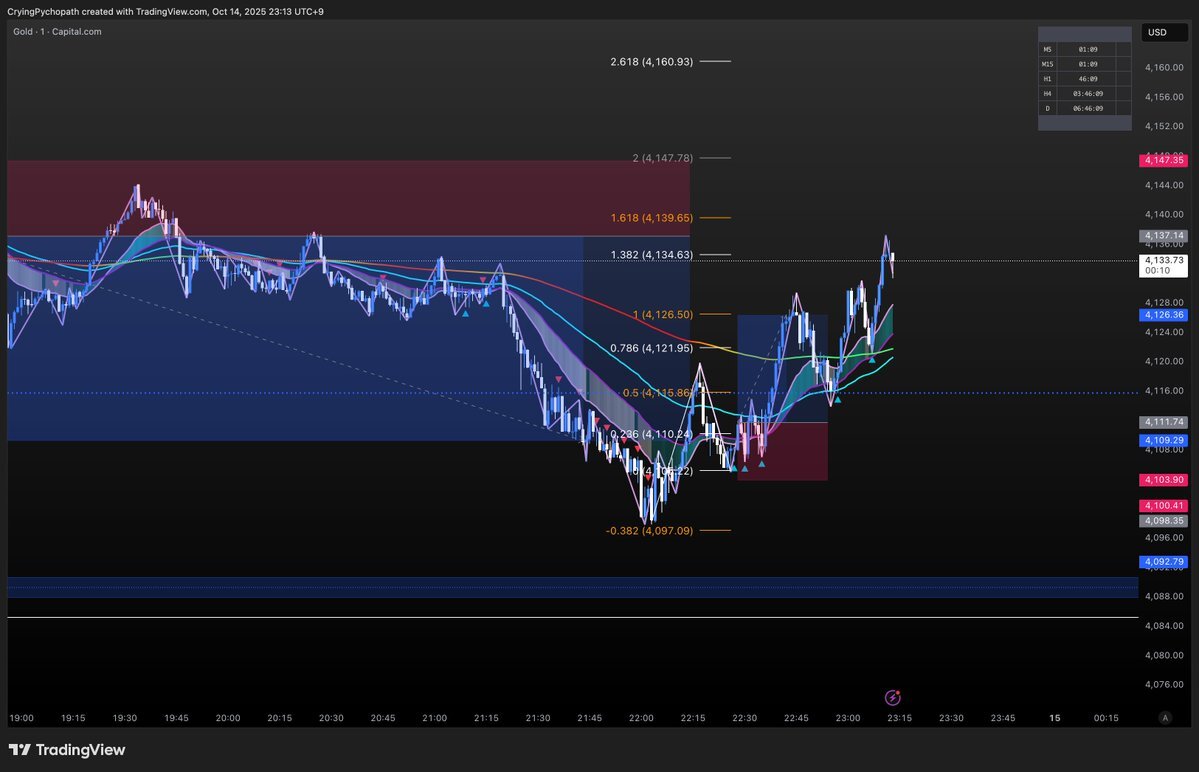Image resolution: width=1199 pixels, height=772 pixels.
Task: Click the current price label 4,133.73
Action: click(1164, 261)
